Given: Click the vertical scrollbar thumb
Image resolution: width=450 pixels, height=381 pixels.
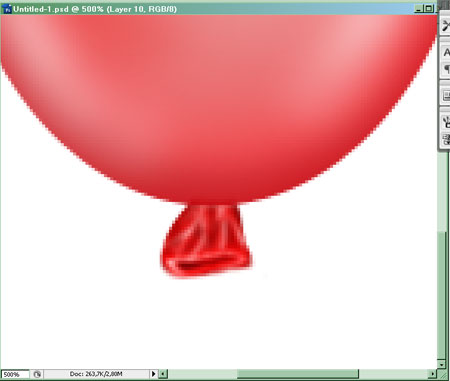Looking at the screenshot, I should pyautogui.click(x=442, y=295).
